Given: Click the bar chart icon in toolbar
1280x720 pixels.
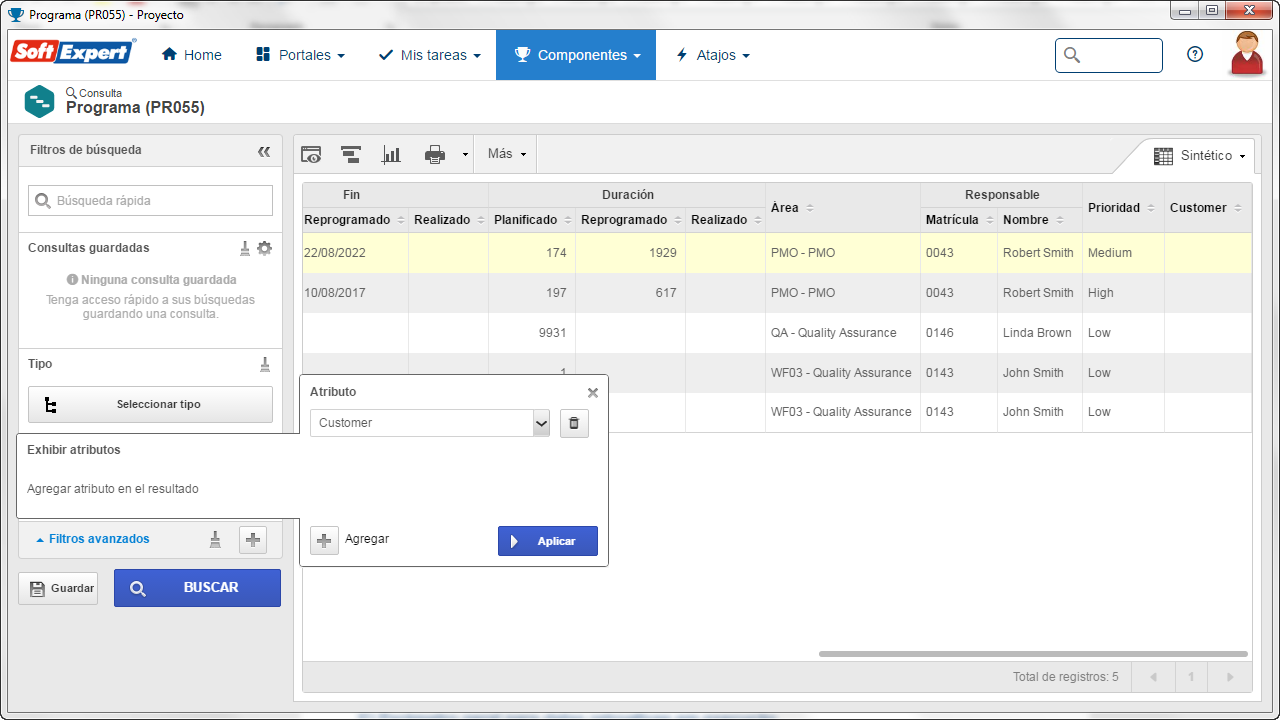Looking at the screenshot, I should pos(392,154).
